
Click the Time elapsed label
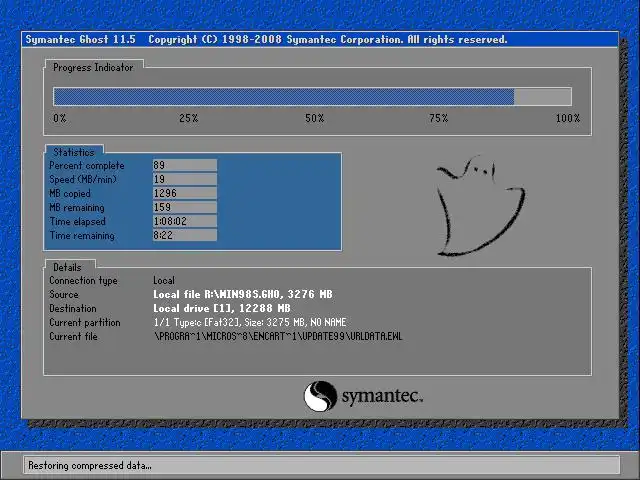point(78,222)
